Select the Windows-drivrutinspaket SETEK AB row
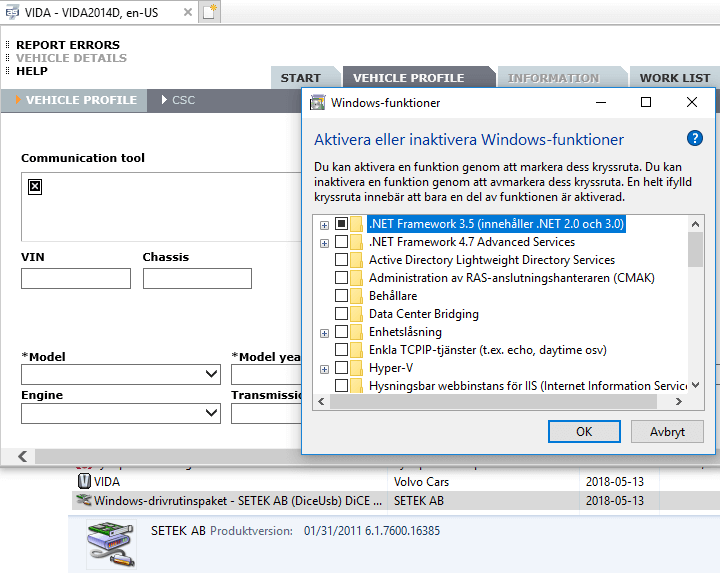This screenshot has width=720, height=573. pos(396,500)
